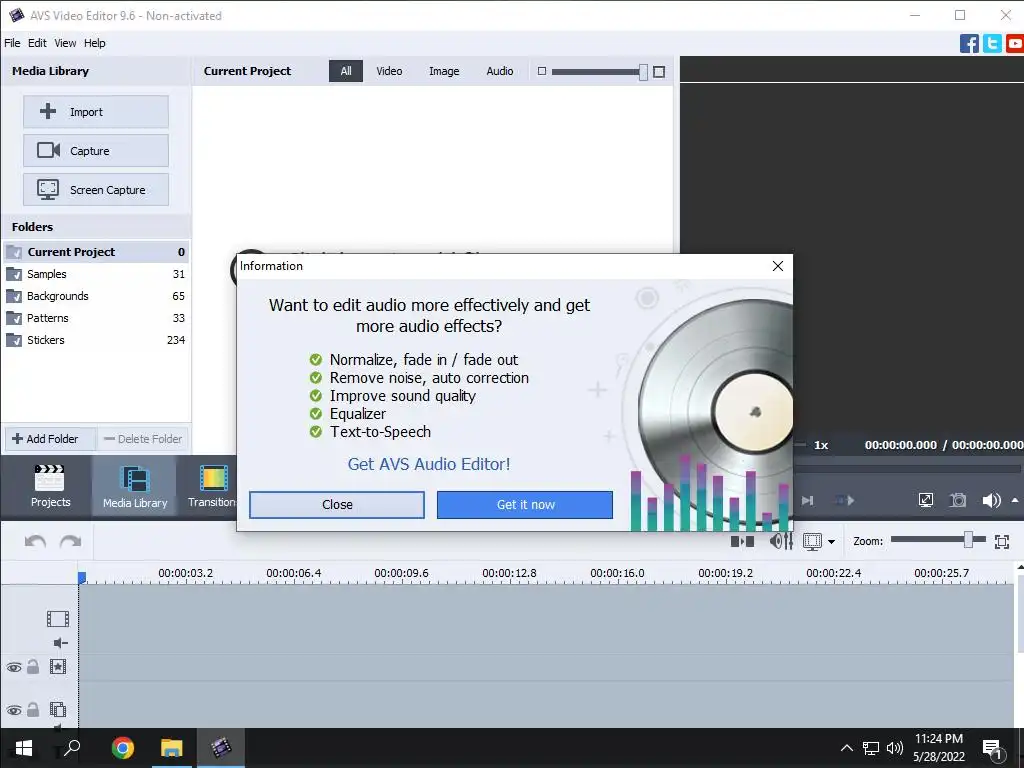Filter media by Video
The width and height of the screenshot is (1024, 768).
coord(389,71)
